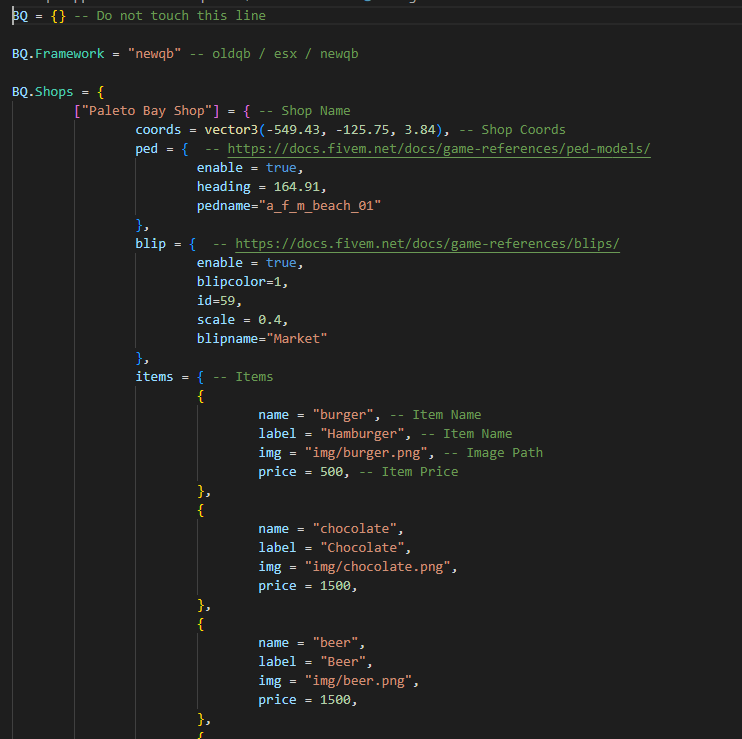
Task: Place cursor on the id=59 line
Action: point(219,301)
